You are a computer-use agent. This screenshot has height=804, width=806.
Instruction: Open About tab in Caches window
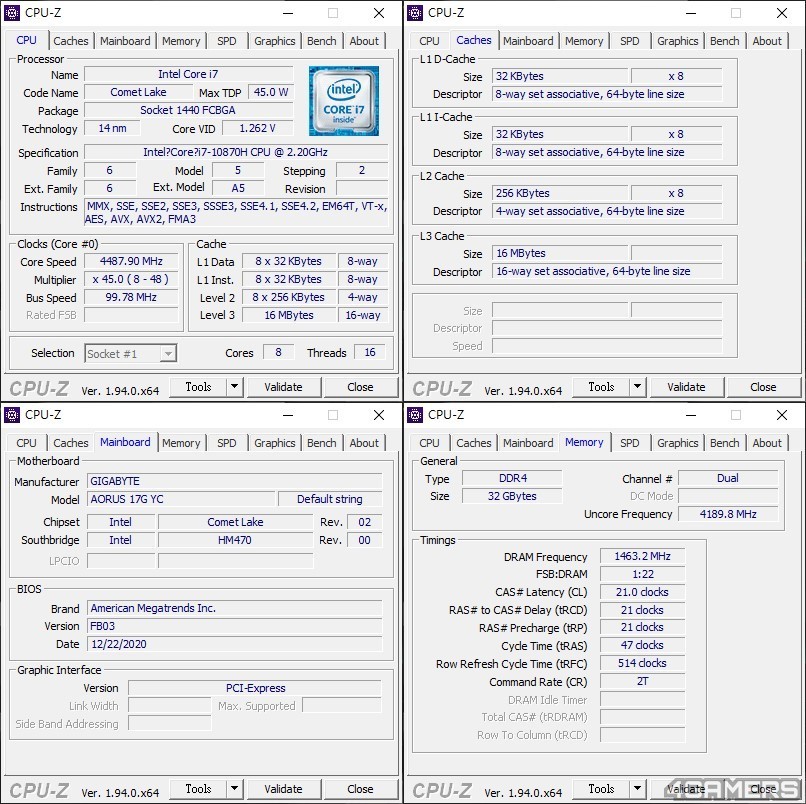click(767, 41)
